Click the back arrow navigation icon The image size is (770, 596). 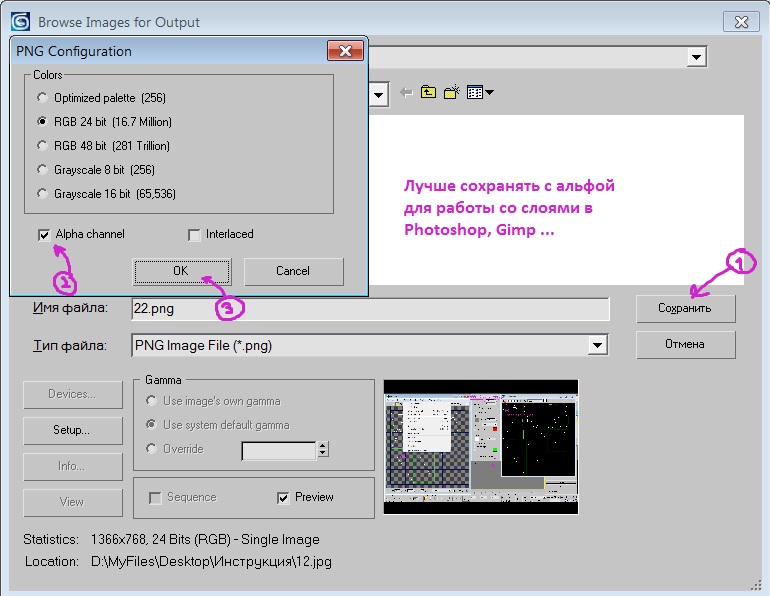click(x=406, y=93)
